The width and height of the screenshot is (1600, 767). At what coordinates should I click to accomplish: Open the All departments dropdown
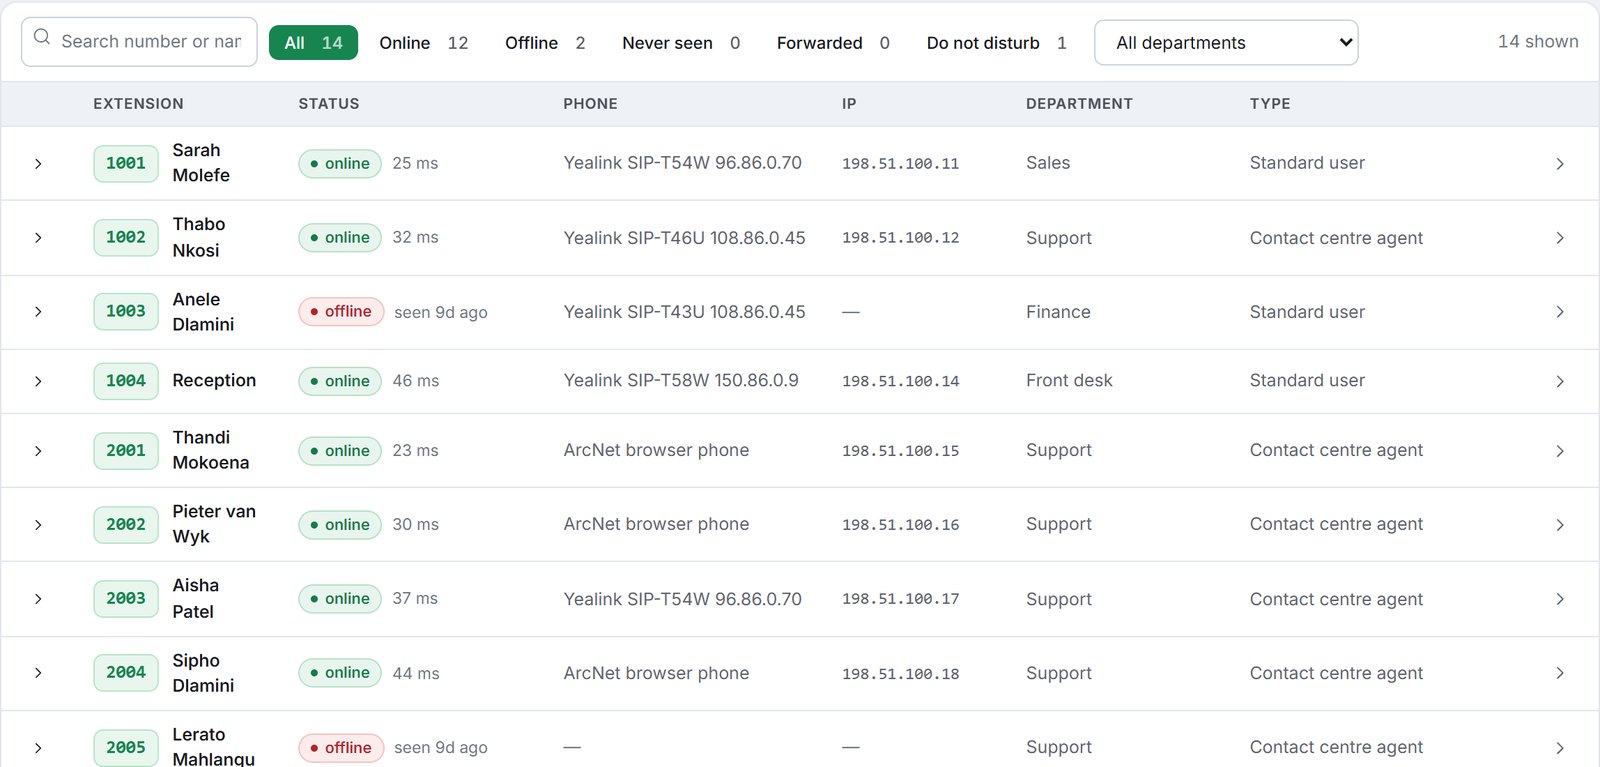[x=1226, y=42]
